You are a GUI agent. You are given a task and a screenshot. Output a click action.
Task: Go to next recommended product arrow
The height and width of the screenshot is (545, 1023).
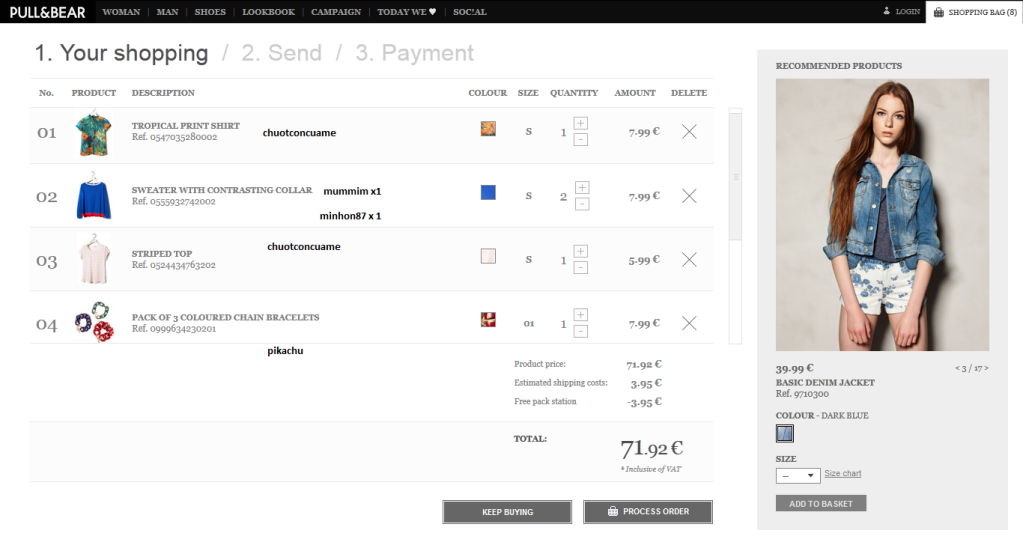(987, 368)
